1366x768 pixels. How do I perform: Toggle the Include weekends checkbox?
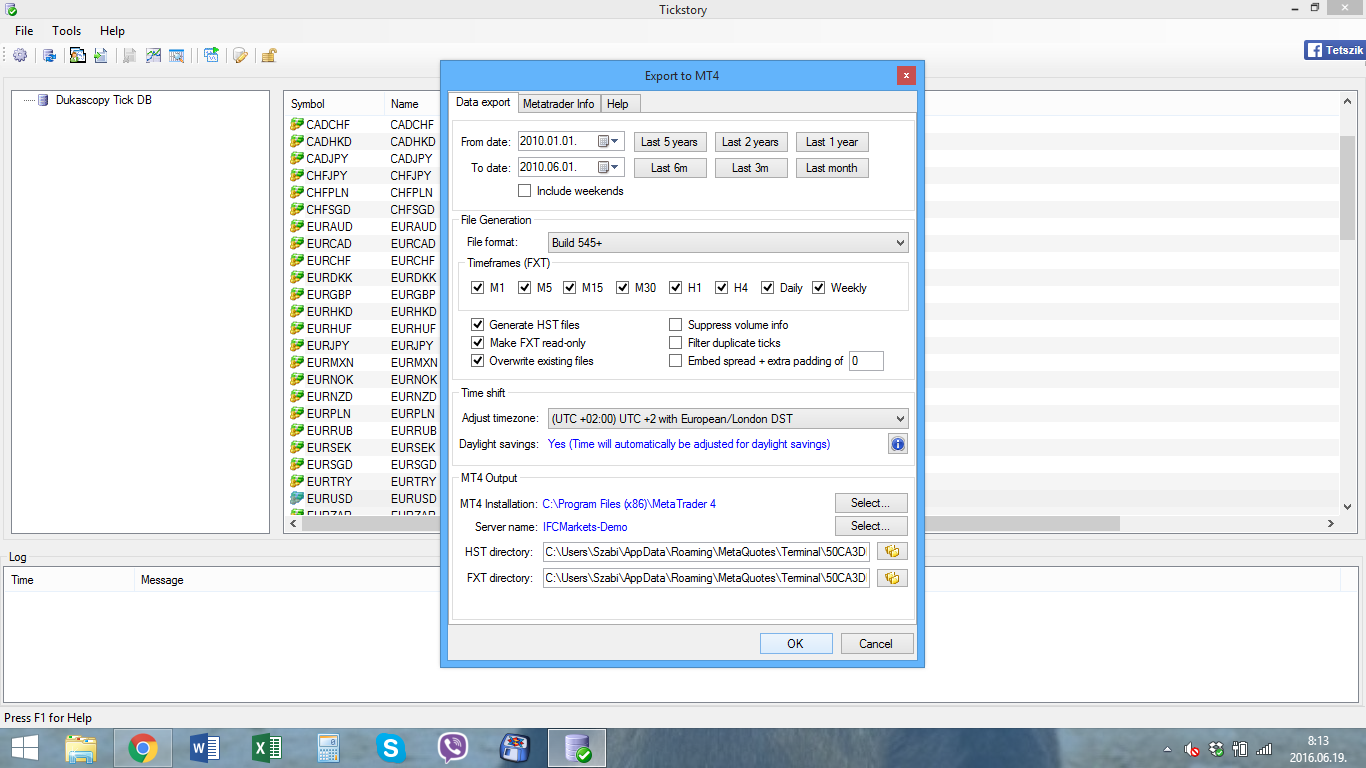click(525, 191)
